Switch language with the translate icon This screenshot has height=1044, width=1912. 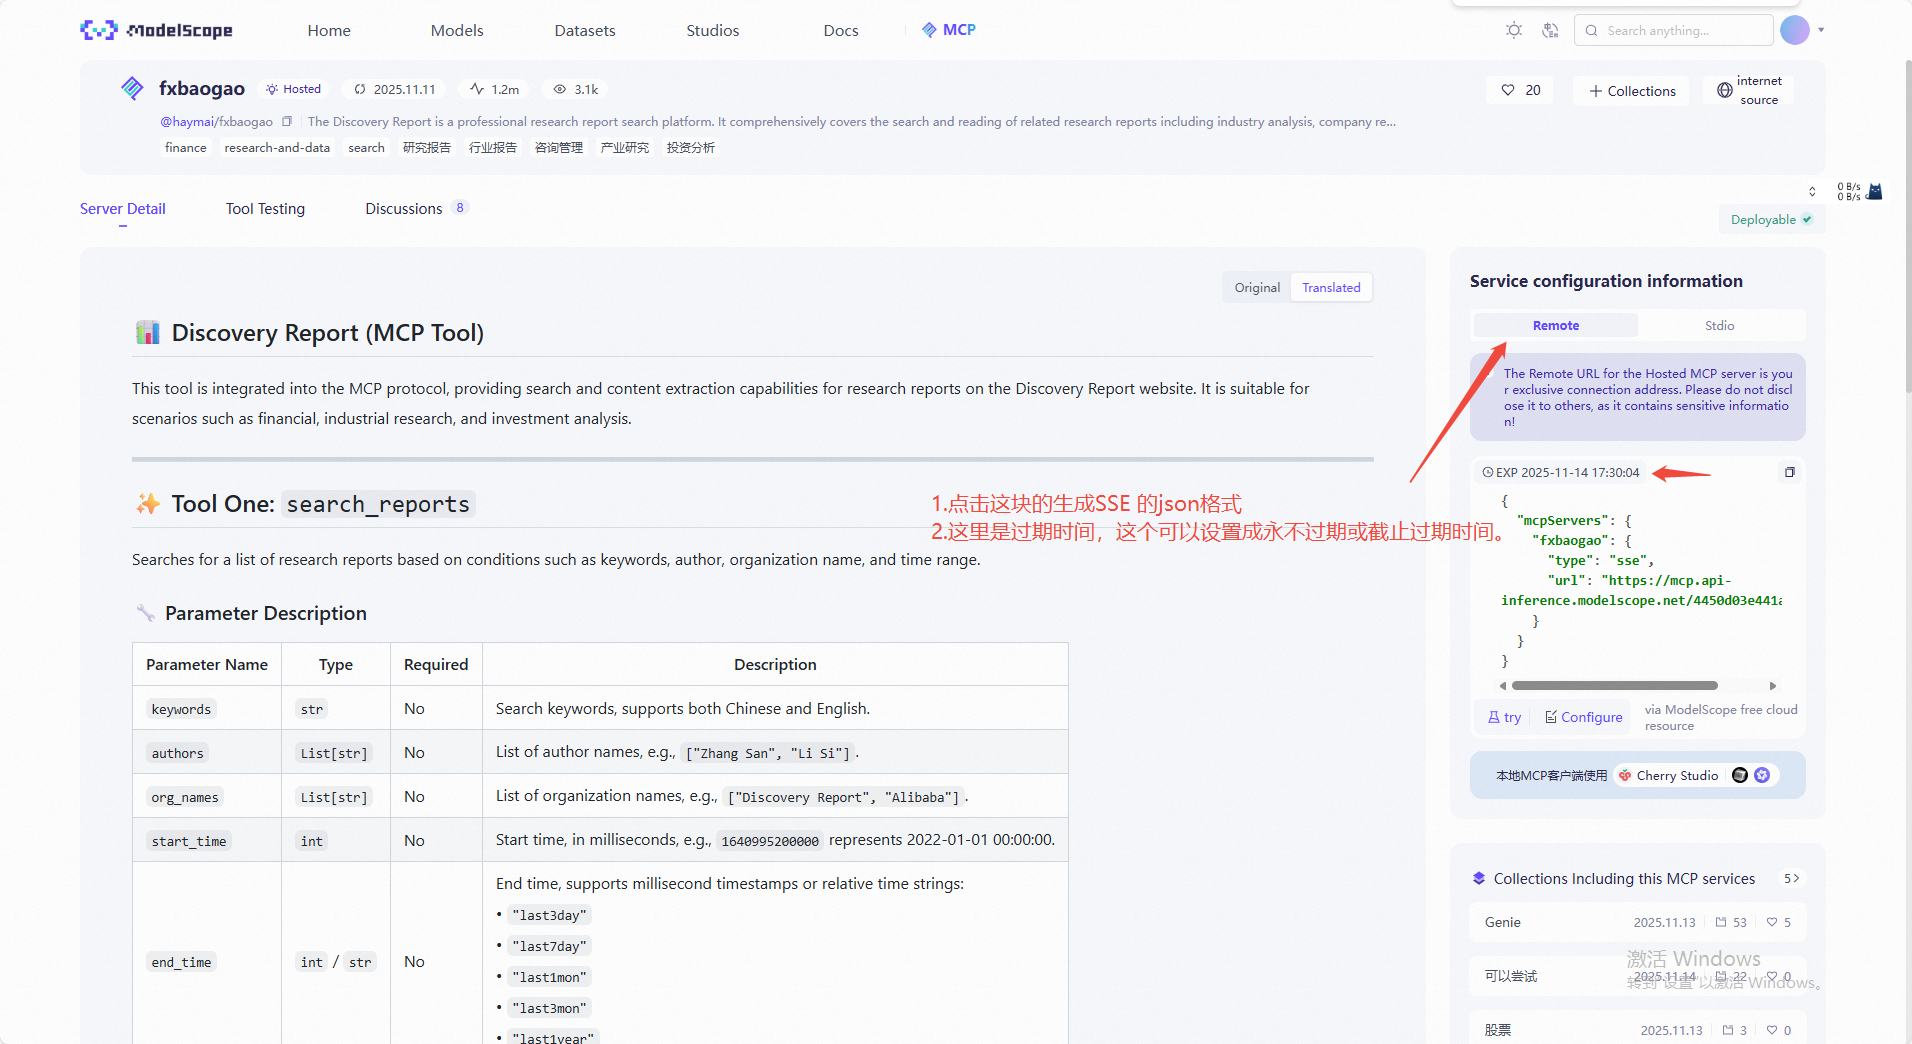(x=1550, y=30)
